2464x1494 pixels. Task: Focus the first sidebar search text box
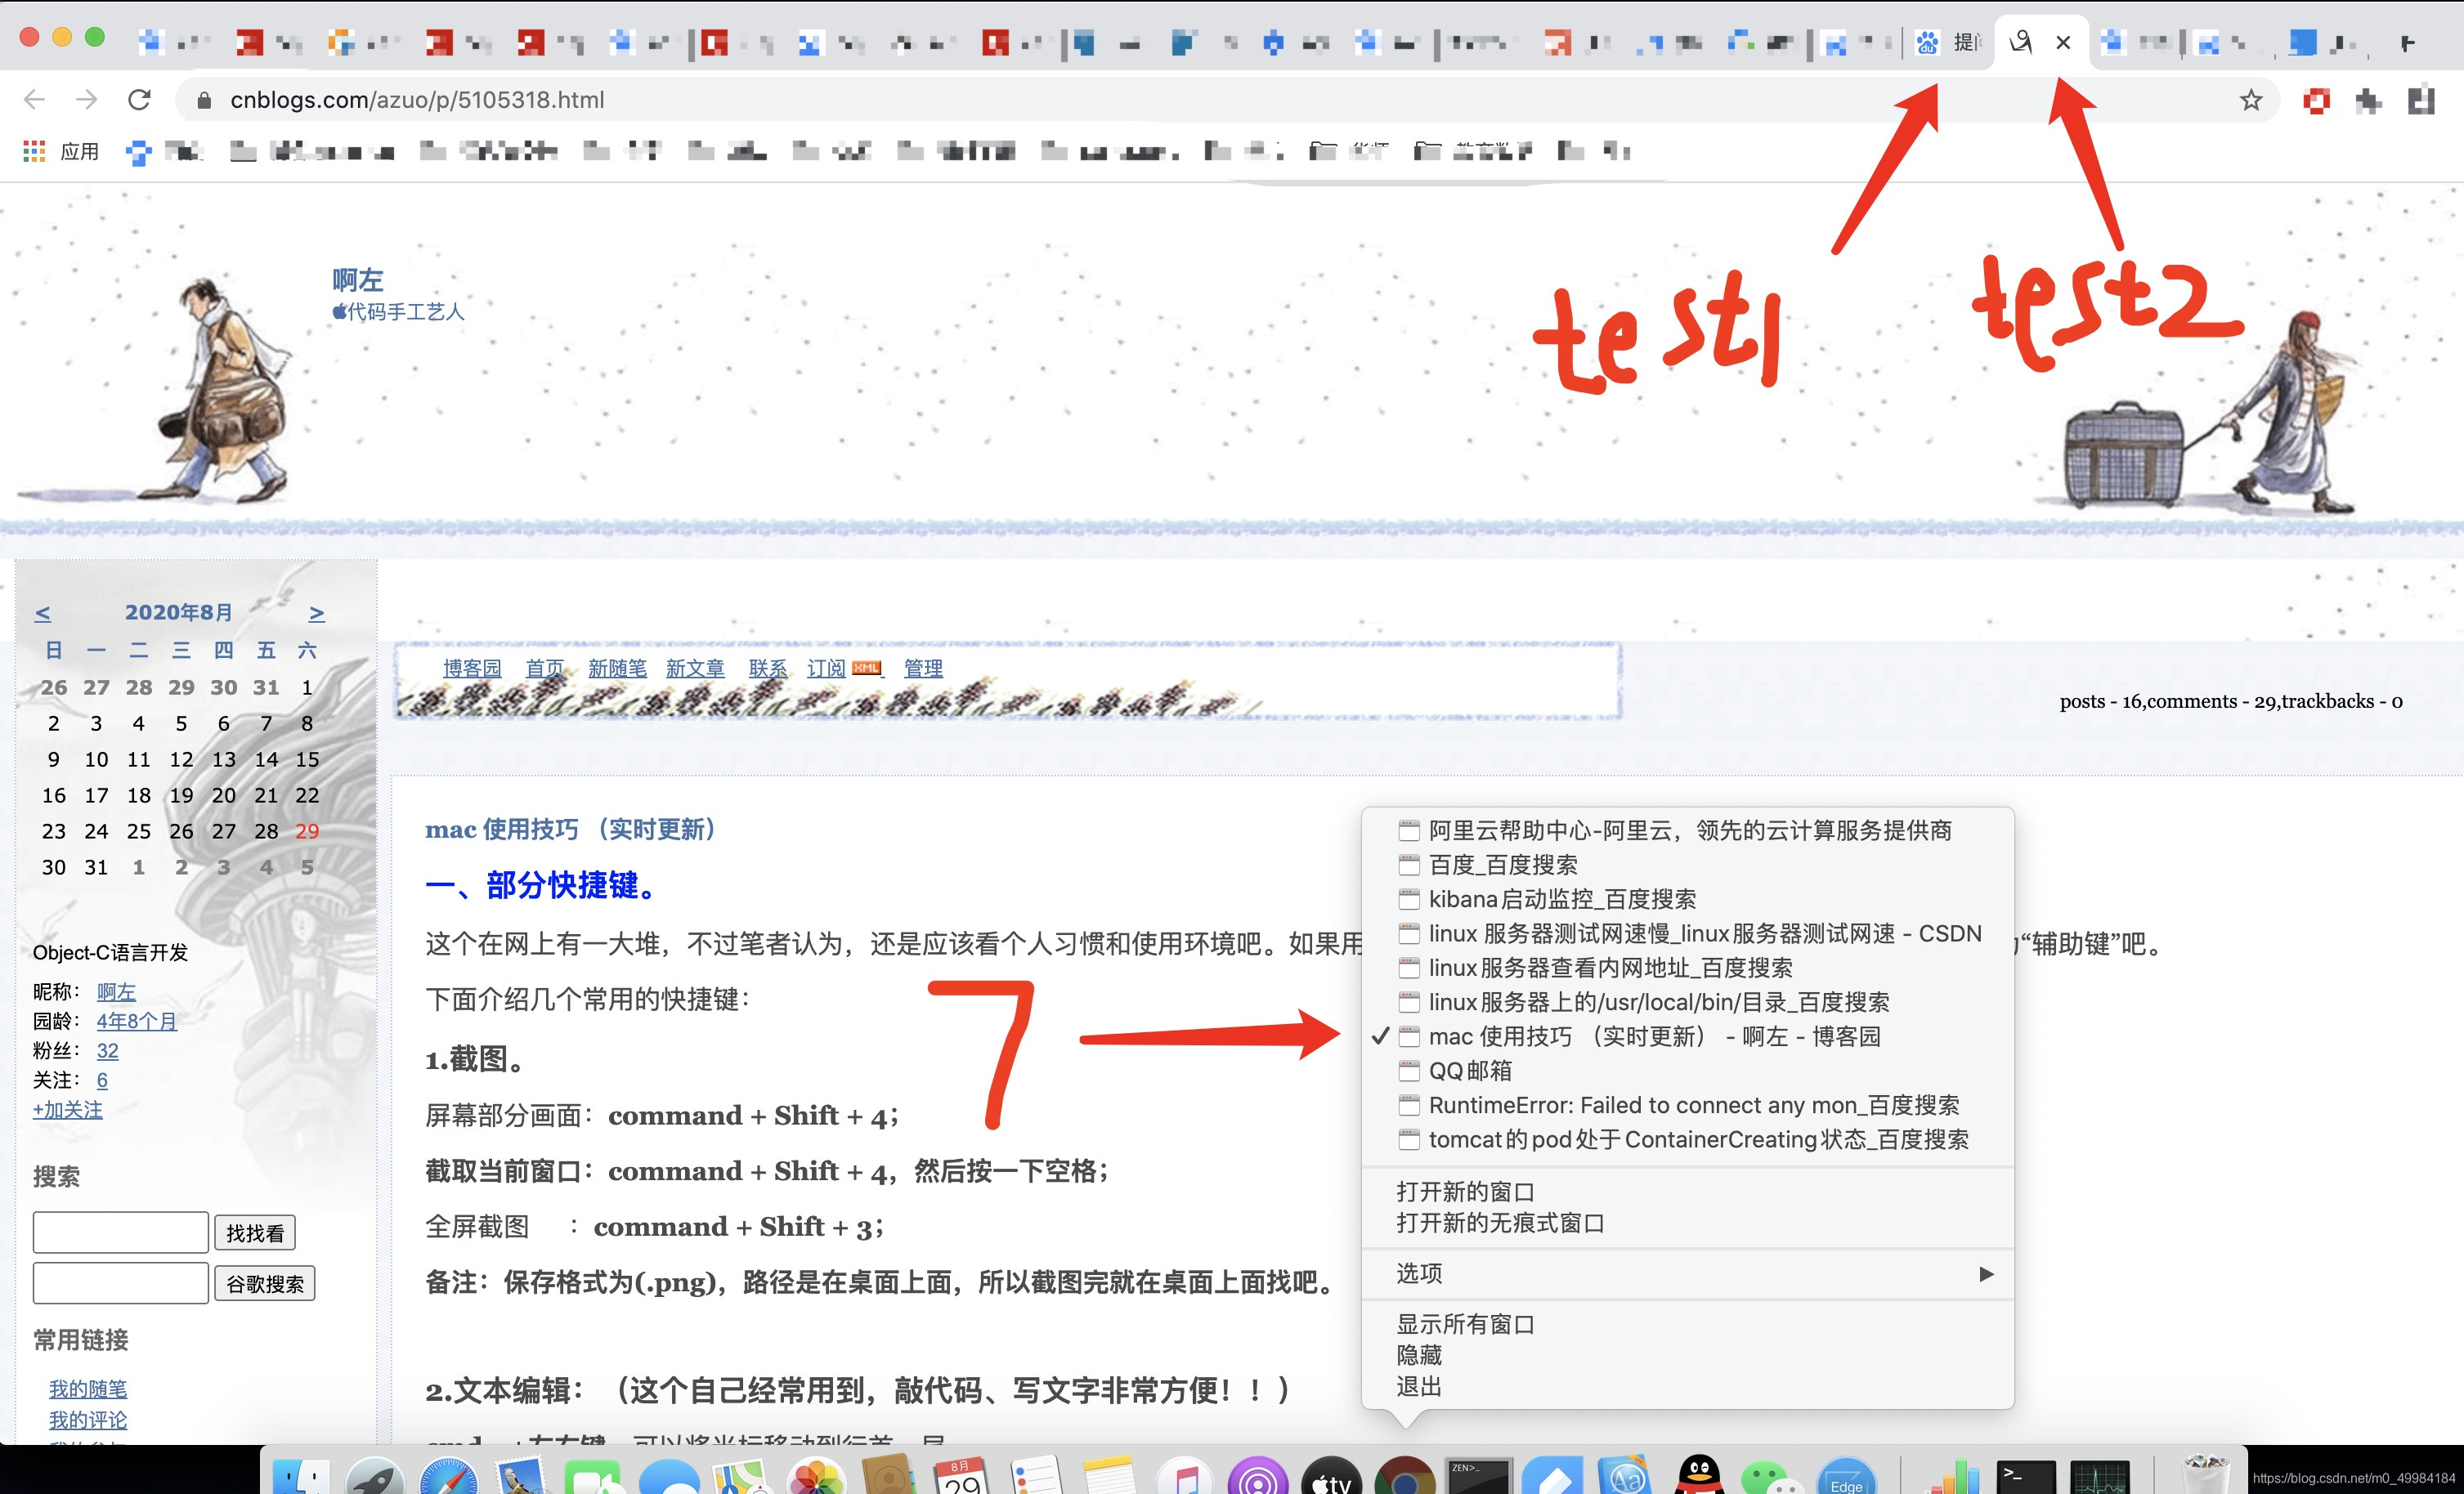click(120, 1232)
